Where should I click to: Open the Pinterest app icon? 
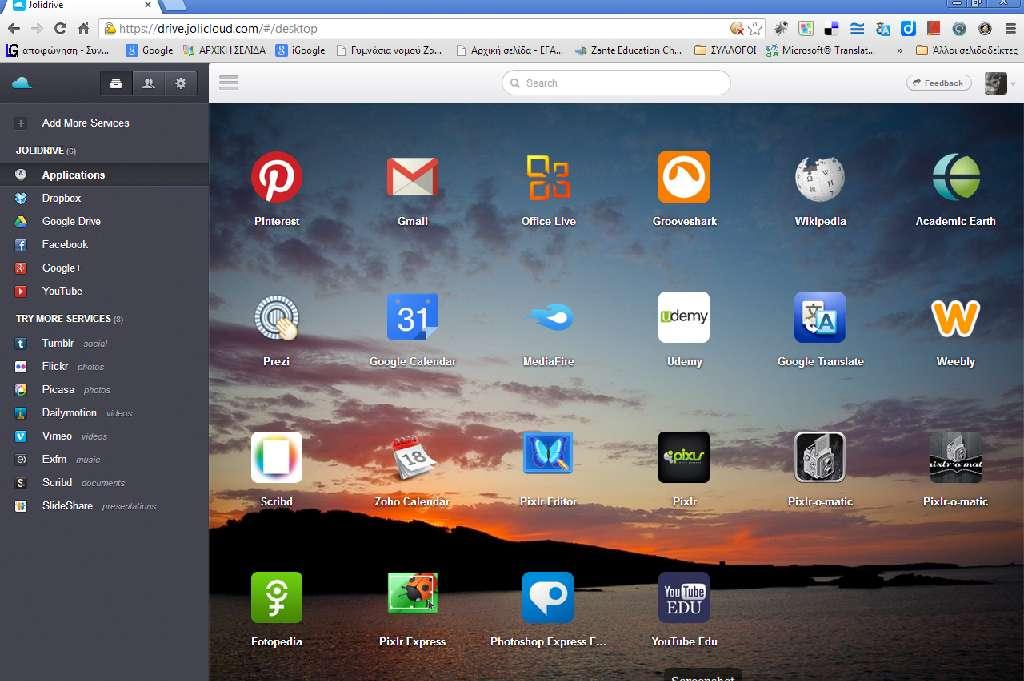pos(276,177)
